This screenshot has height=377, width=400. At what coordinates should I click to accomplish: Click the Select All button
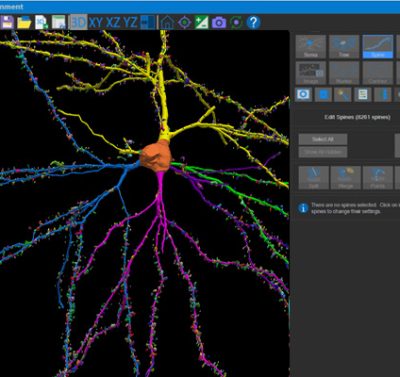(x=323, y=139)
